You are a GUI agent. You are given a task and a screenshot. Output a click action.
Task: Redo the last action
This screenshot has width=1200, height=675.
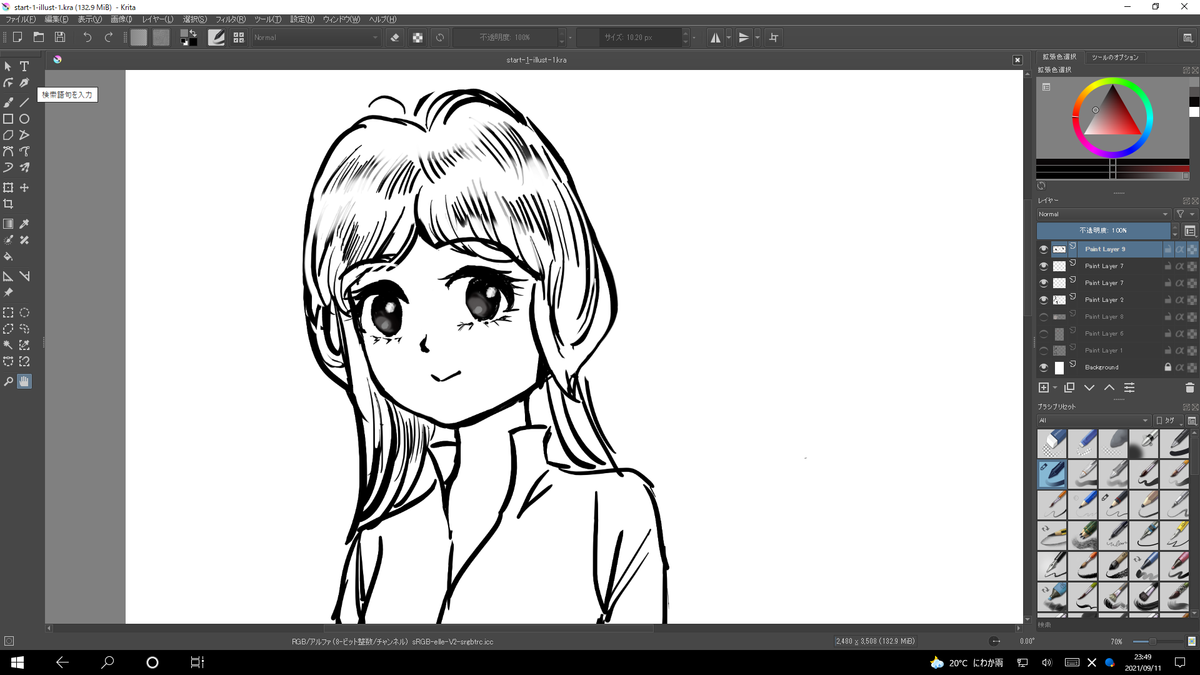click(x=109, y=37)
